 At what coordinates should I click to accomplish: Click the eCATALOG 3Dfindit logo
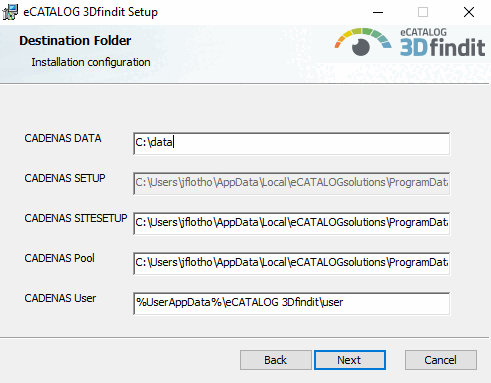click(410, 42)
